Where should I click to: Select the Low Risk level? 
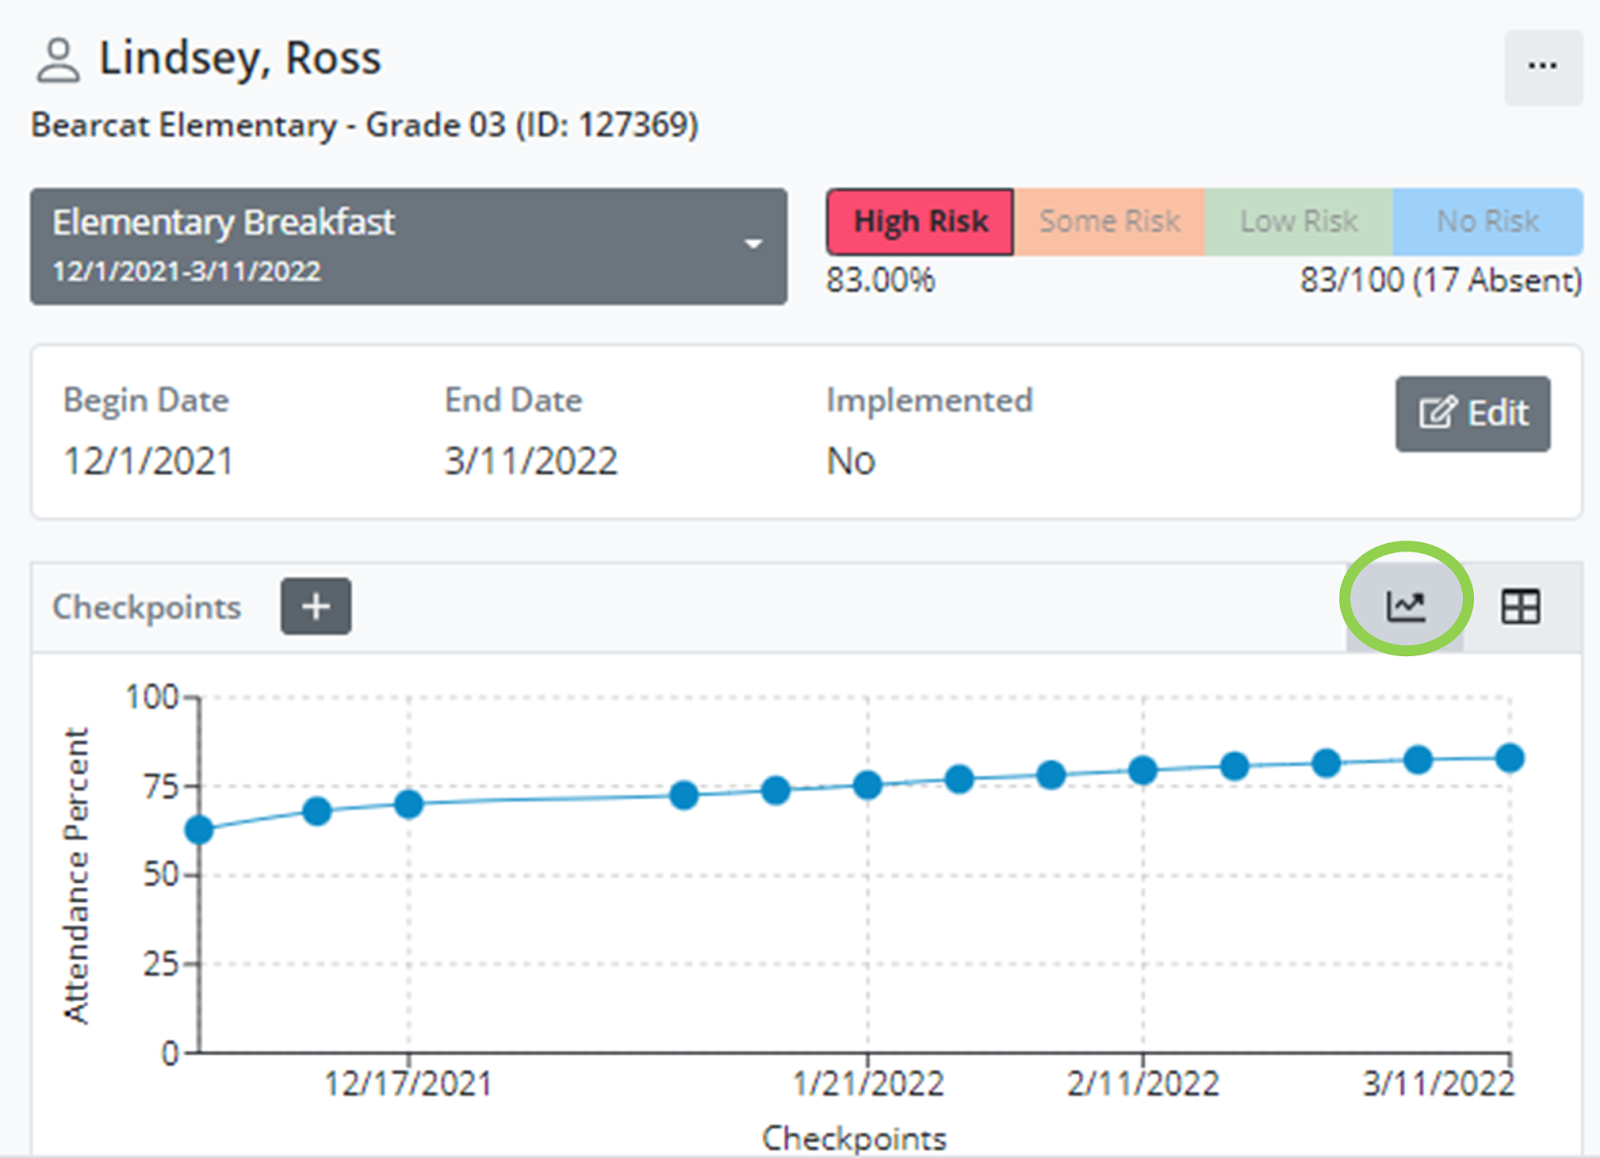(x=1298, y=222)
